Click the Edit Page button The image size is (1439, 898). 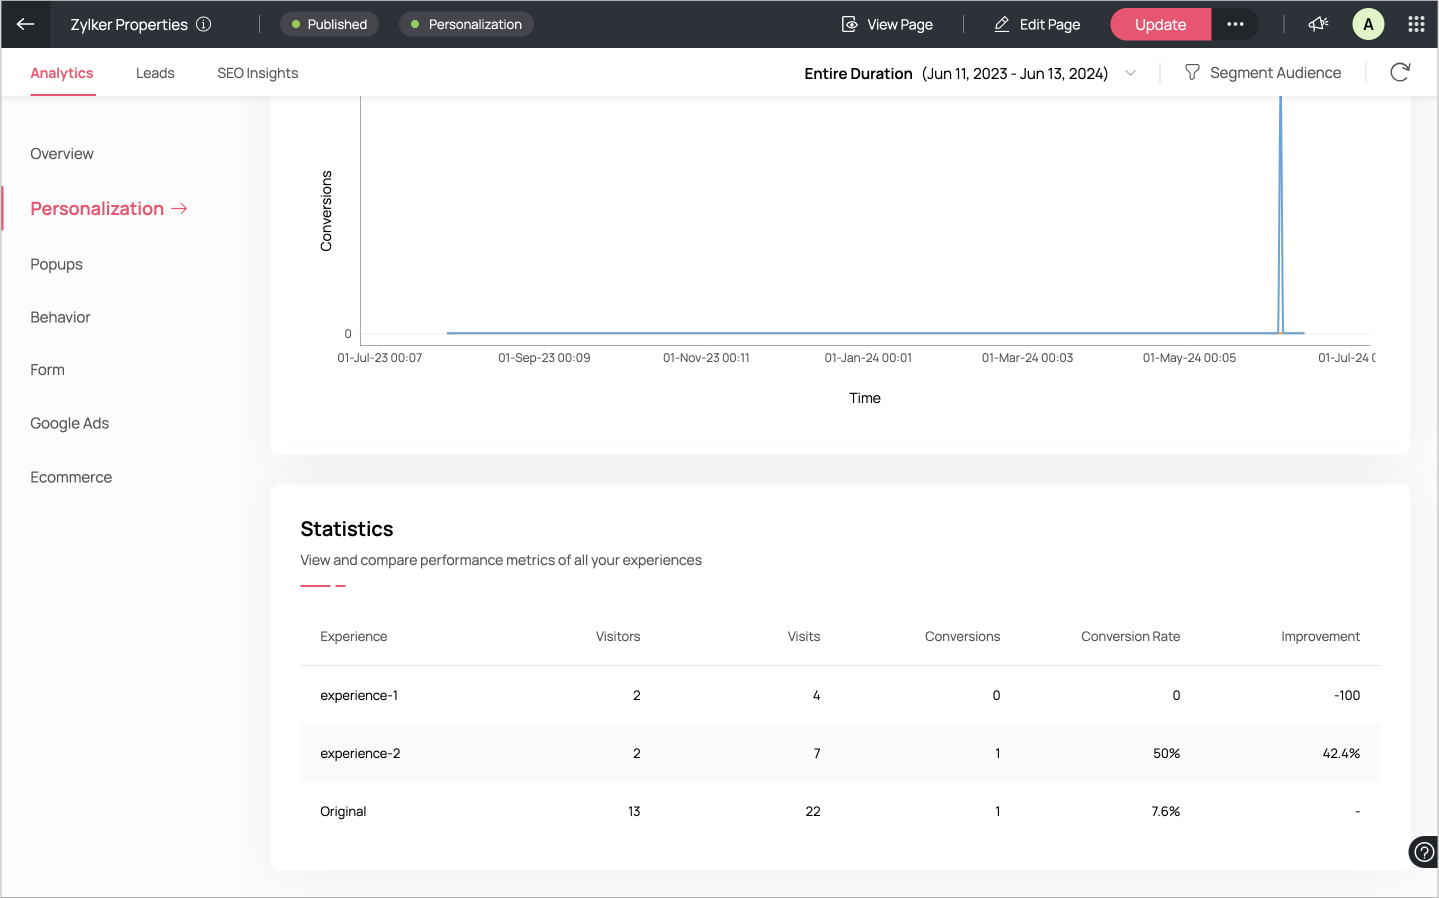1037,24
